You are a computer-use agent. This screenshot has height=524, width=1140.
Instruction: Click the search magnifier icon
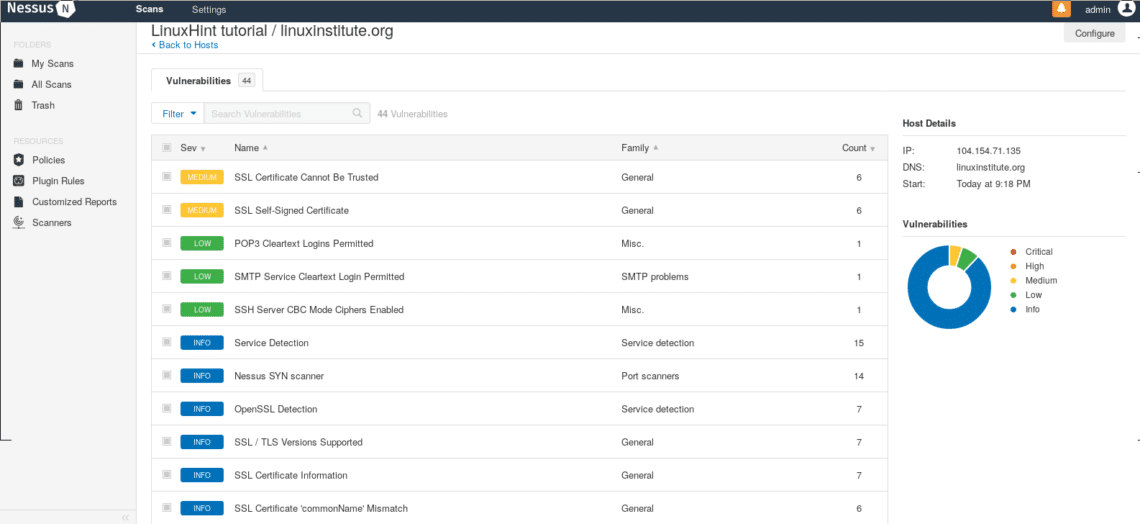[x=357, y=113]
